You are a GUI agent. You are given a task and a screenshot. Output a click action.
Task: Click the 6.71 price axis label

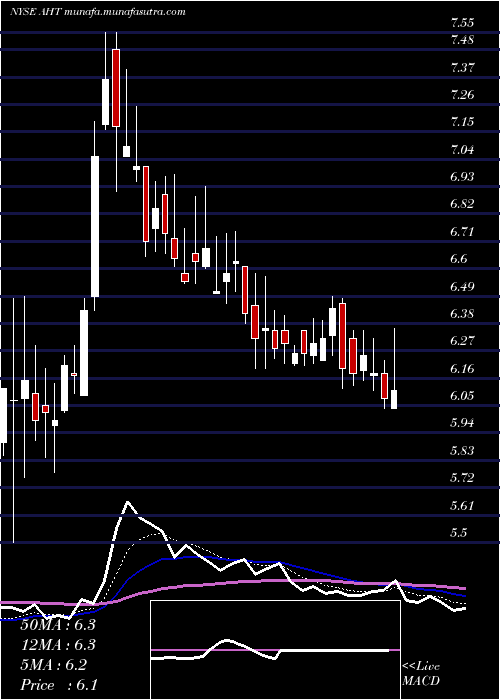(x=462, y=232)
